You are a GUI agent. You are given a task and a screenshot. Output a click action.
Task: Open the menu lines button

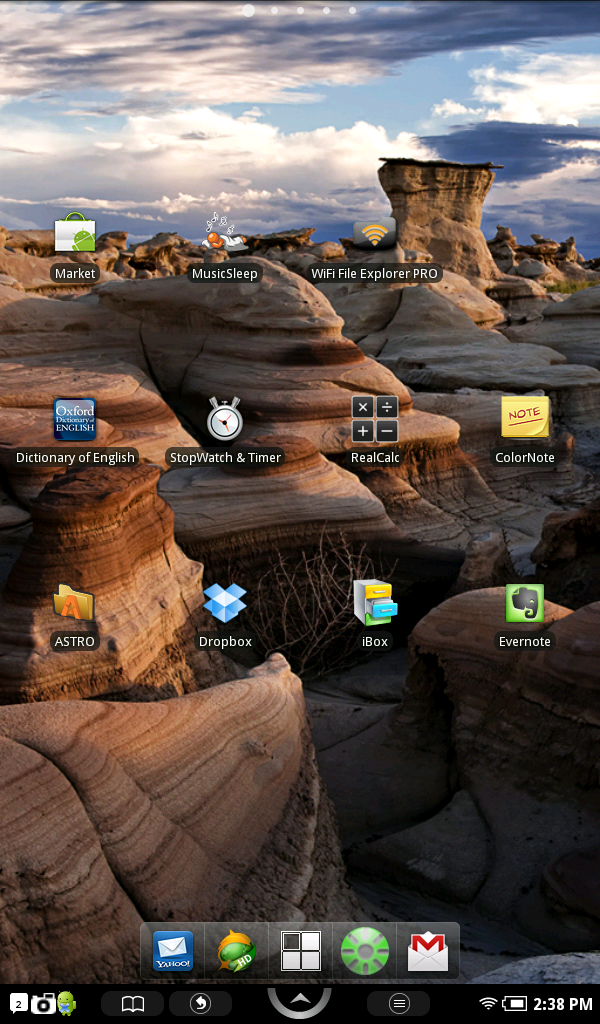[x=399, y=1003]
